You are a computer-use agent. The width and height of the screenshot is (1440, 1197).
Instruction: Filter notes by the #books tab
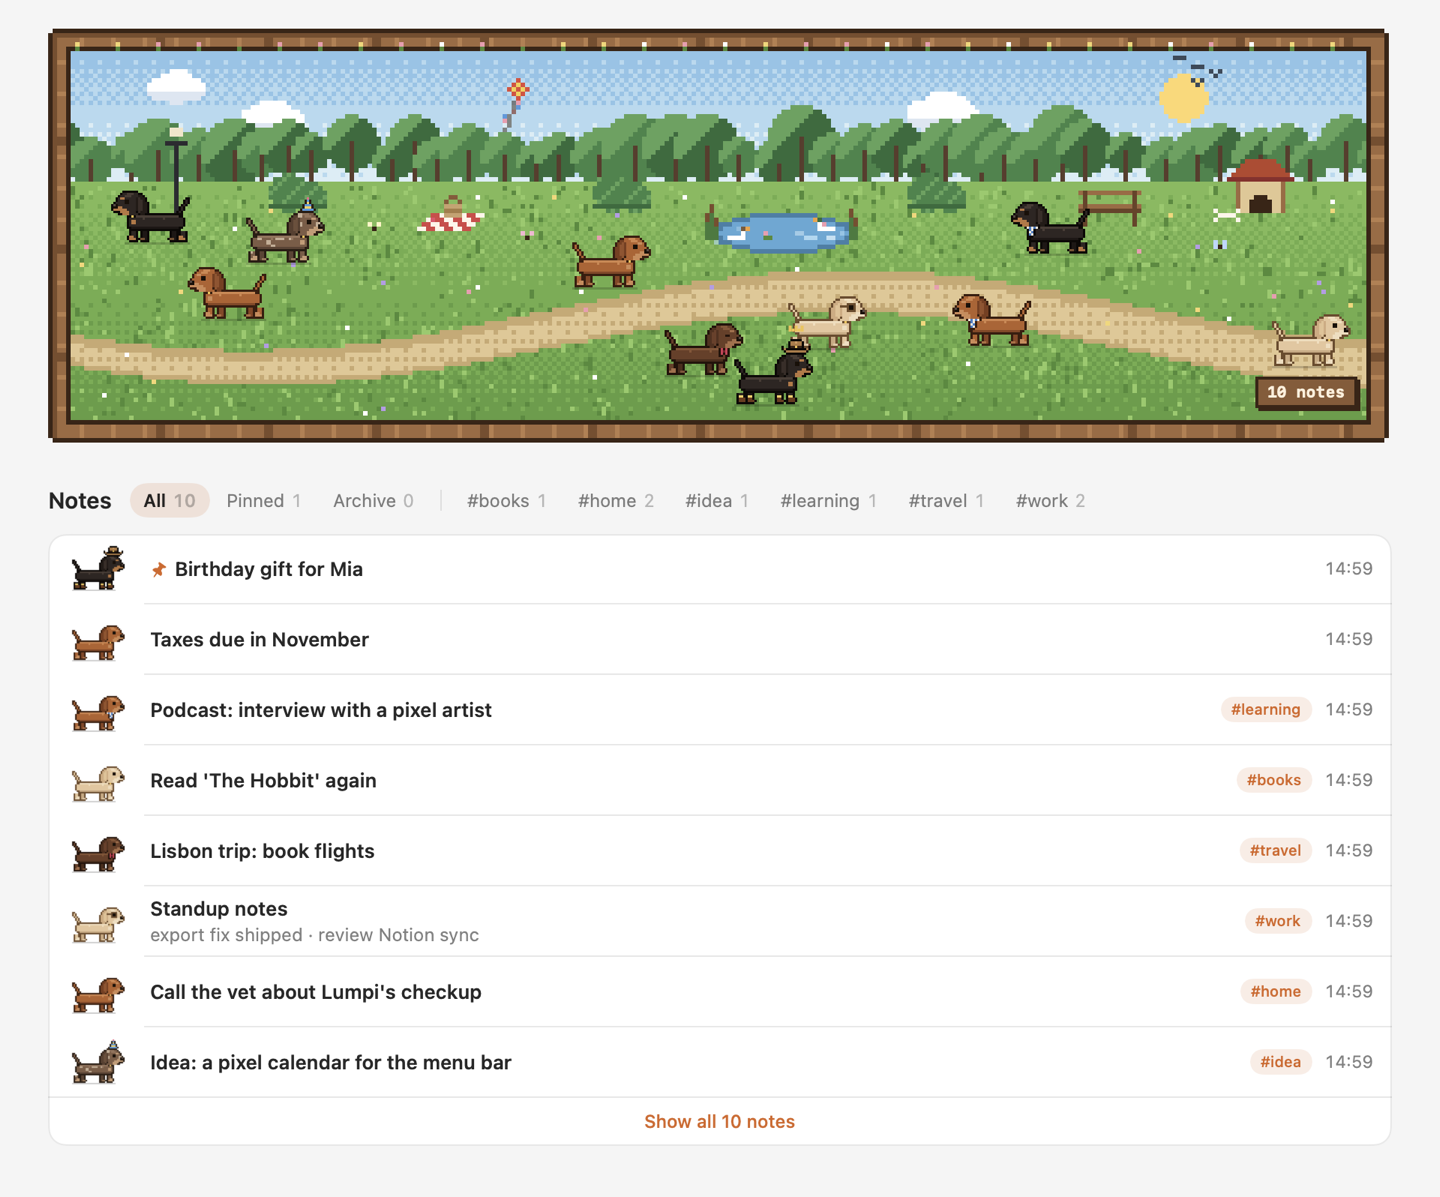tap(507, 501)
